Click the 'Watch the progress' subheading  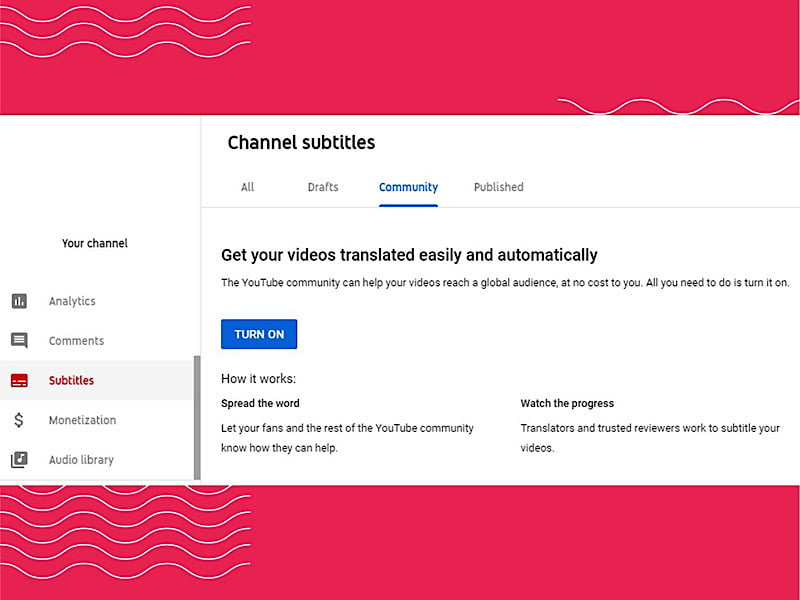pyautogui.click(x=567, y=403)
